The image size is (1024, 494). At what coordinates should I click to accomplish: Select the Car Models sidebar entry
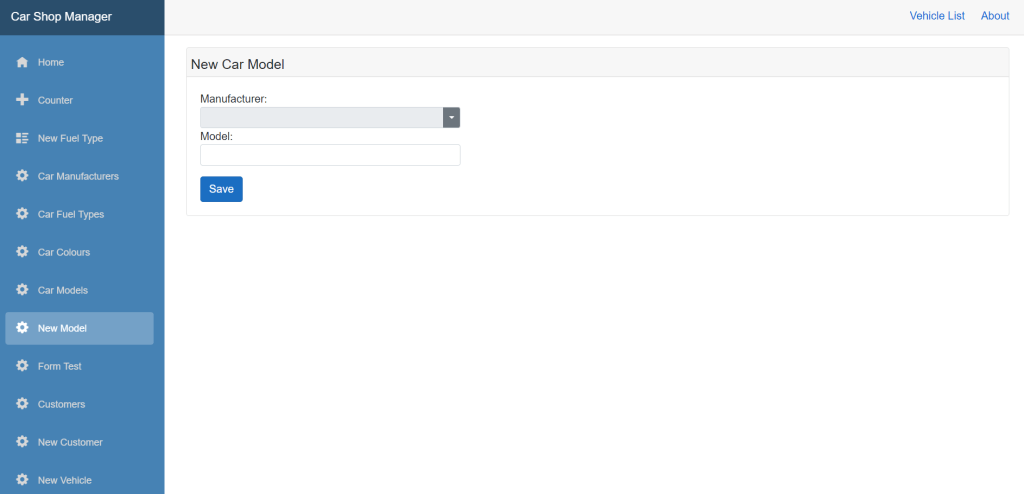click(63, 290)
